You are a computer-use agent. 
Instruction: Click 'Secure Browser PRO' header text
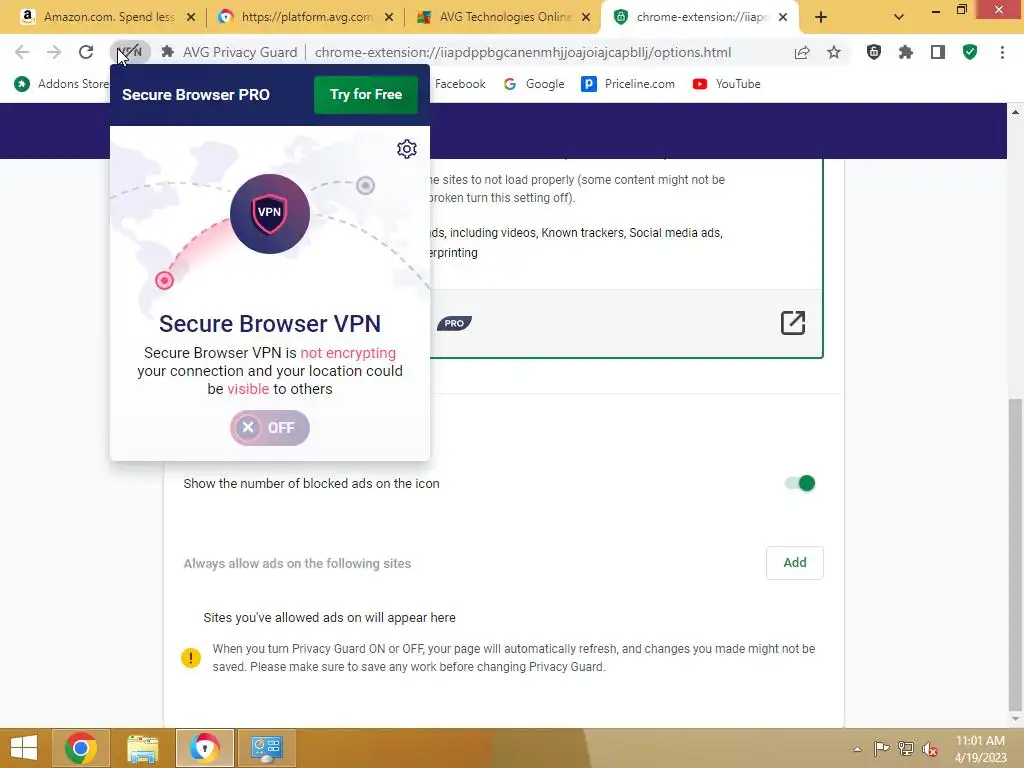point(196,95)
